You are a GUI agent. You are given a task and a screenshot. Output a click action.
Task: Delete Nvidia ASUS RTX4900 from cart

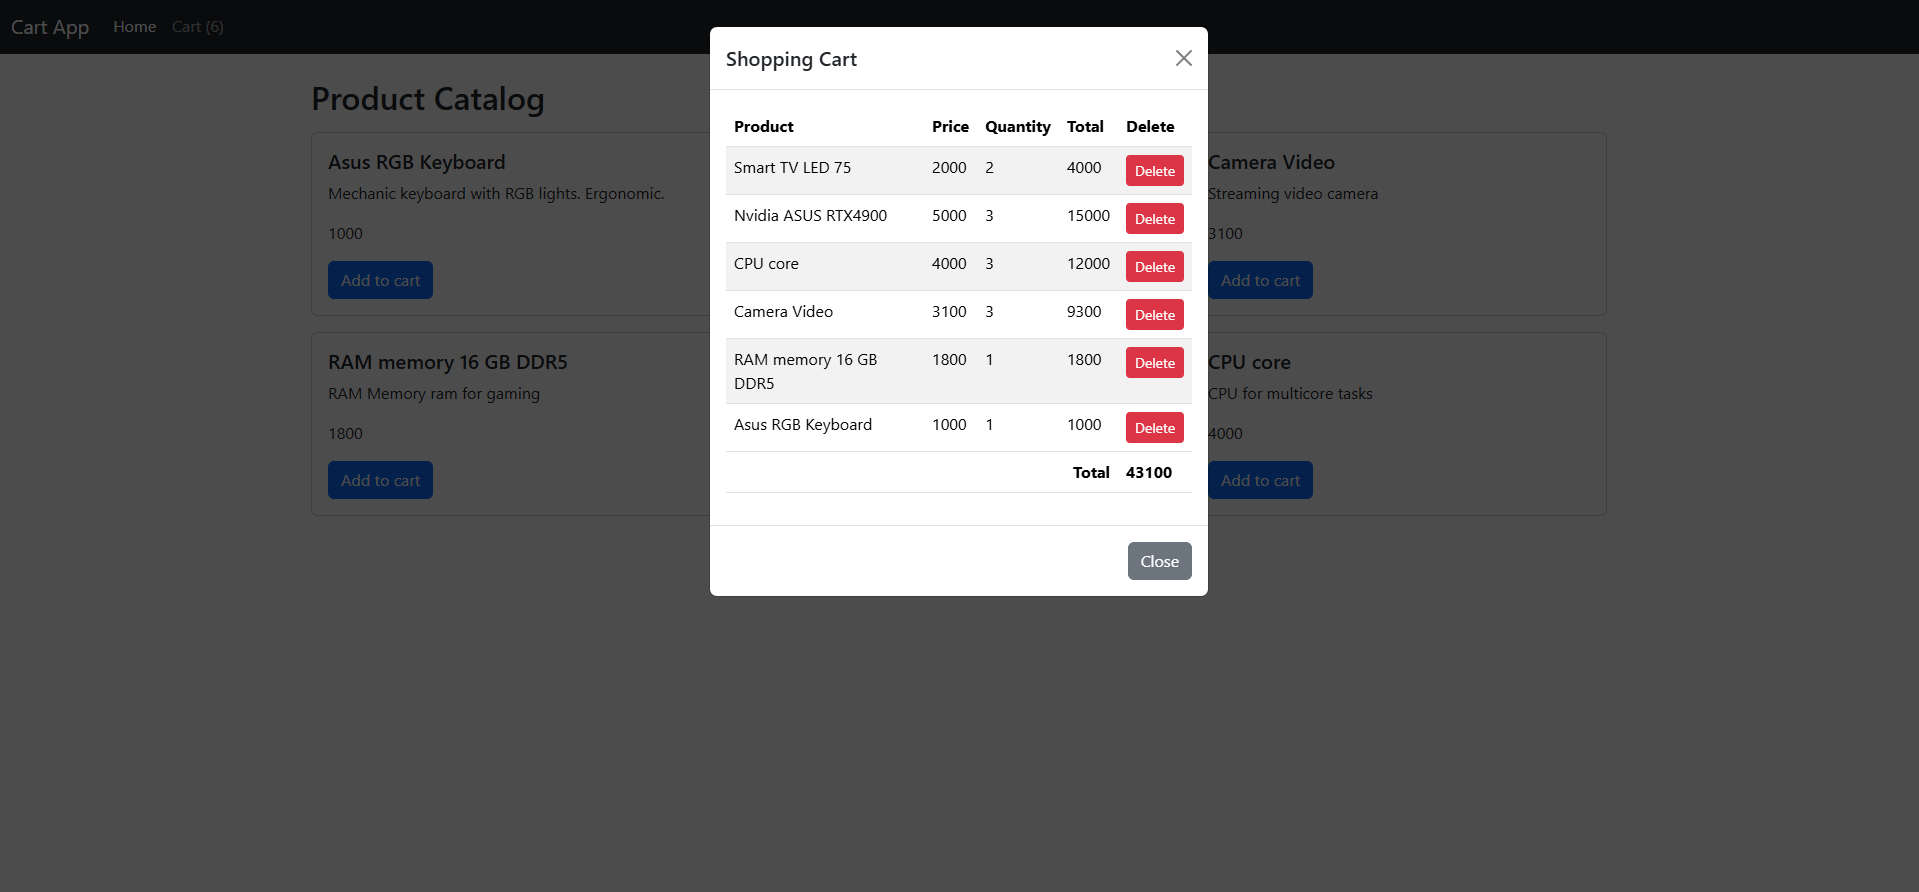coord(1154,219)
